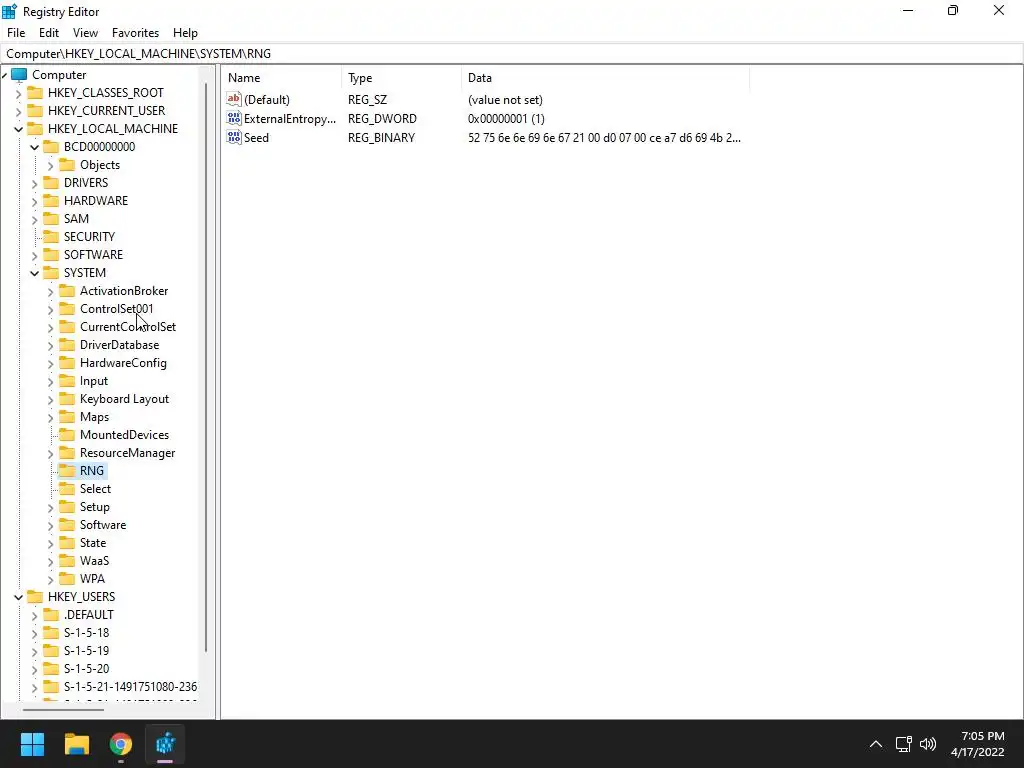Select the HKEY_LOCAL_MACHINE folder icon

point(35,129)
